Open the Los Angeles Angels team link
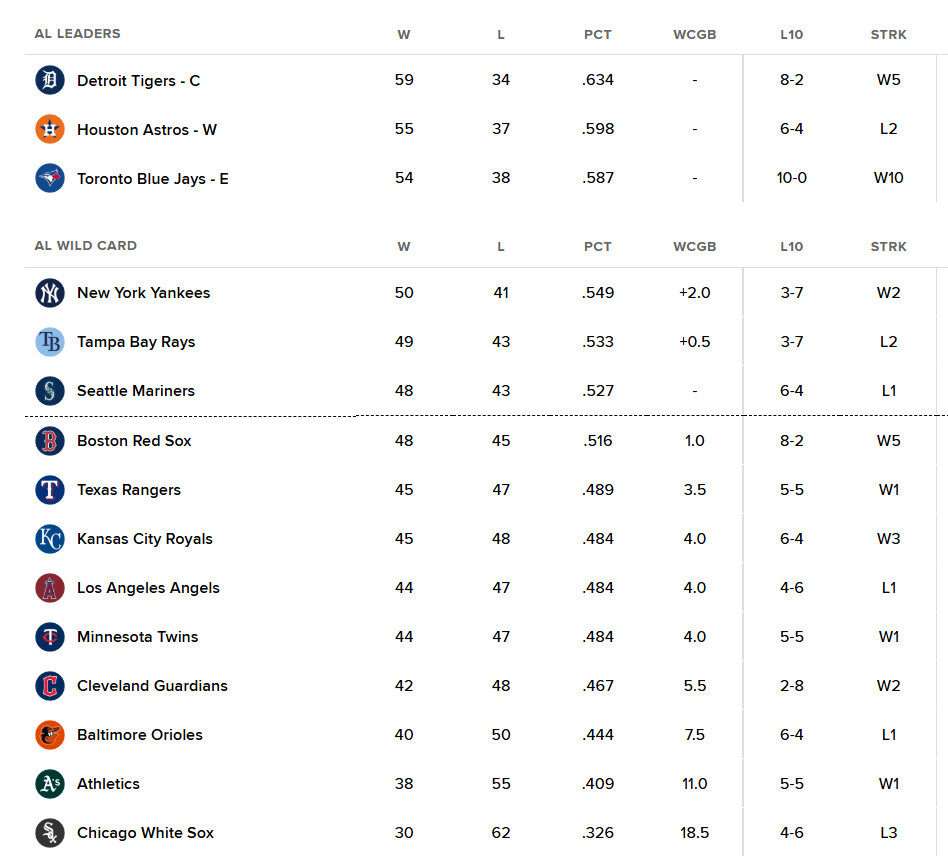 [148, 588]
